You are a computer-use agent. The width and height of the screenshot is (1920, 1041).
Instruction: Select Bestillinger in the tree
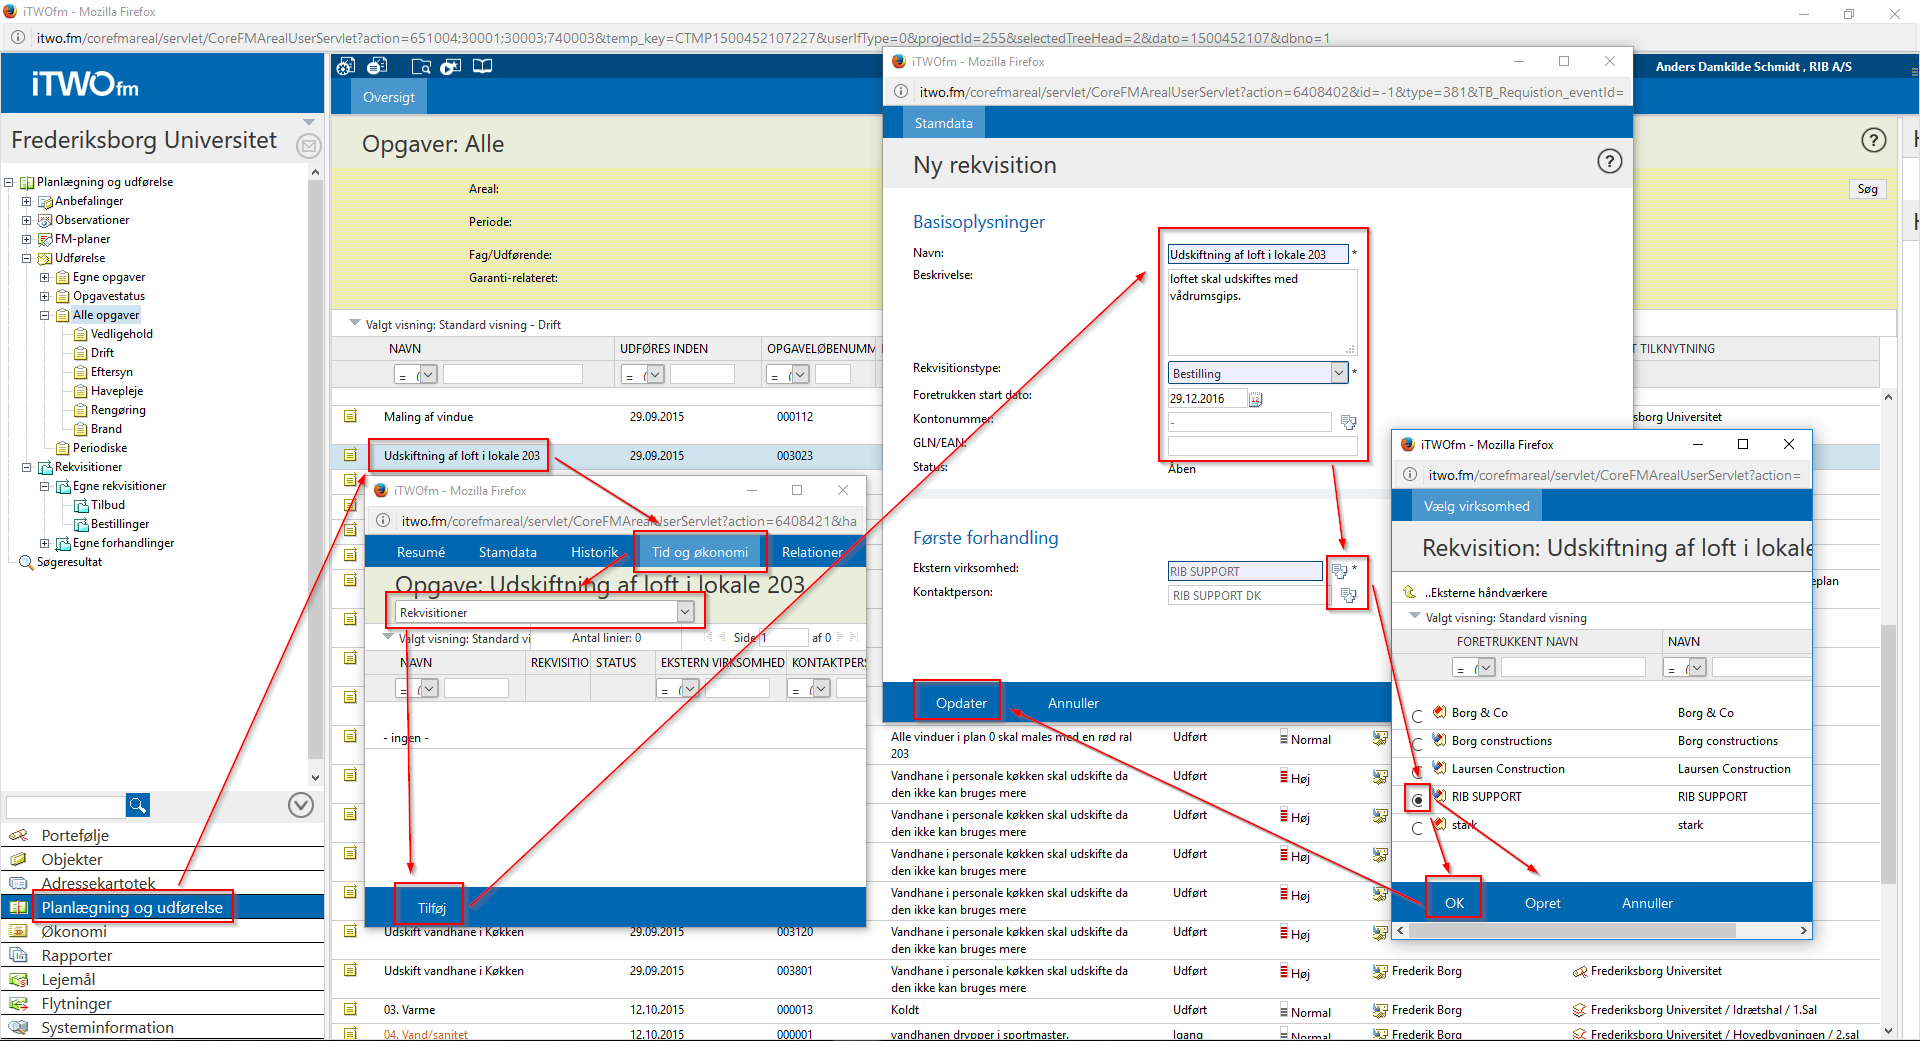(120, 524)
